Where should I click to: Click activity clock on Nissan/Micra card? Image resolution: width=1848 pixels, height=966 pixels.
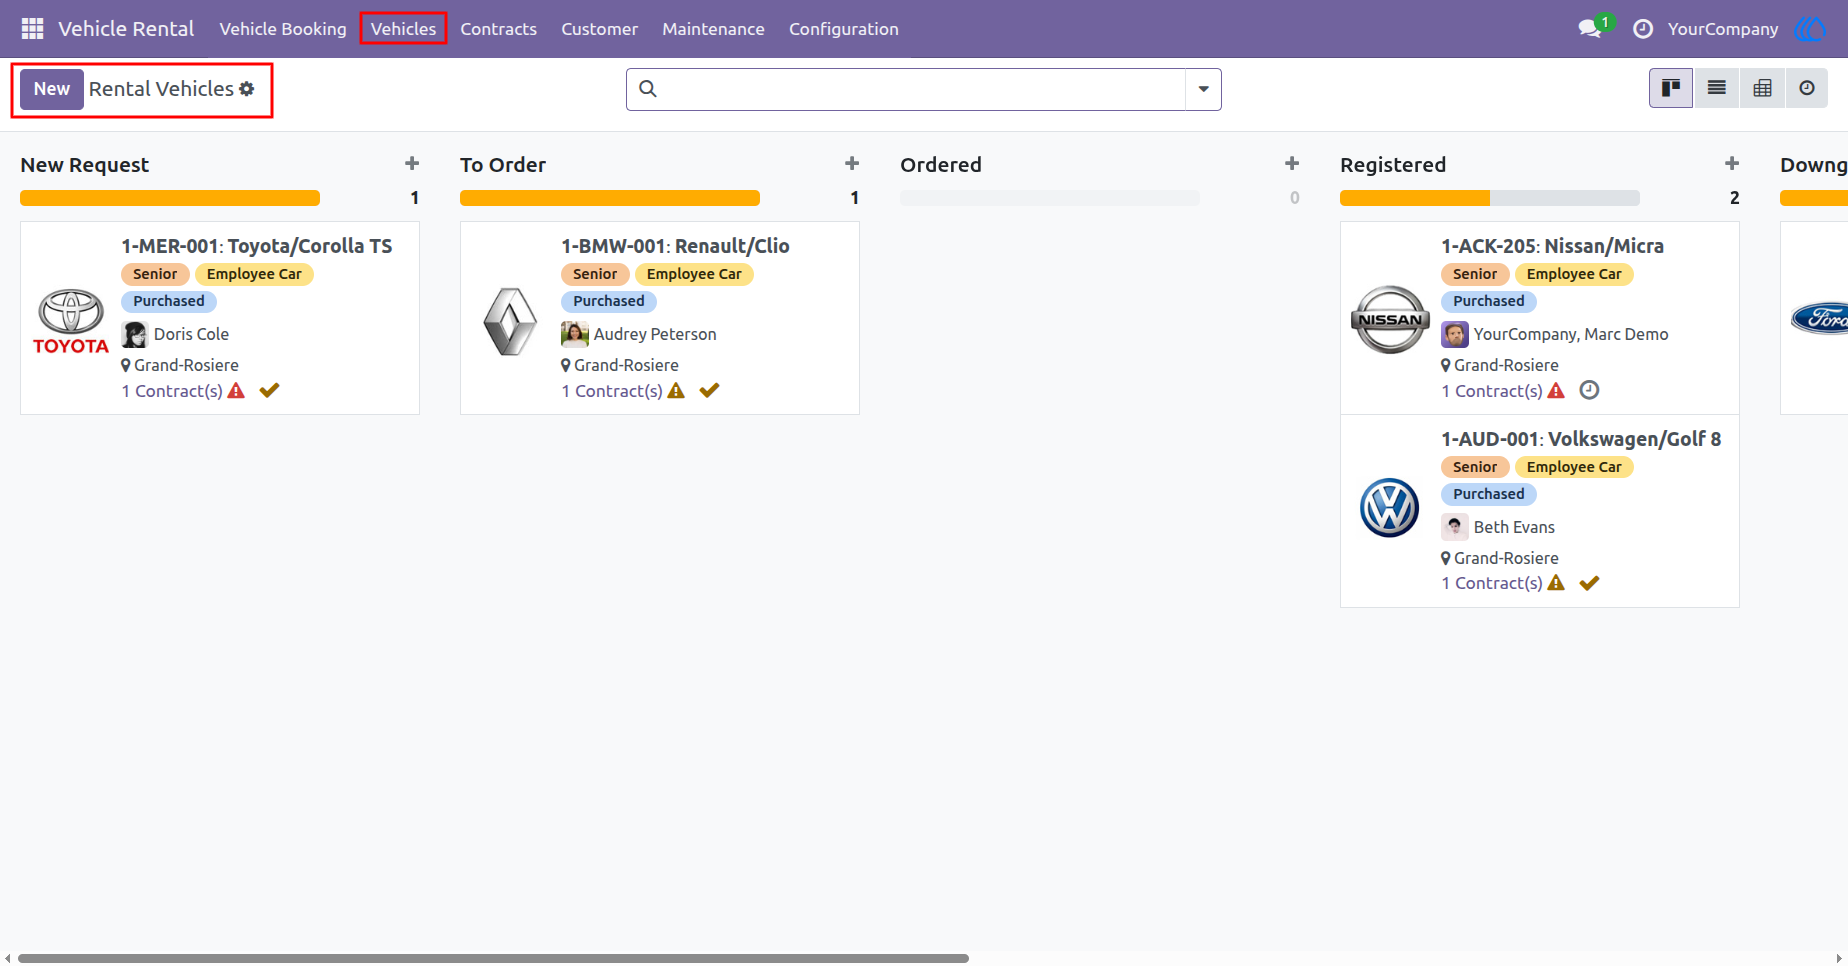point(1589,390)
